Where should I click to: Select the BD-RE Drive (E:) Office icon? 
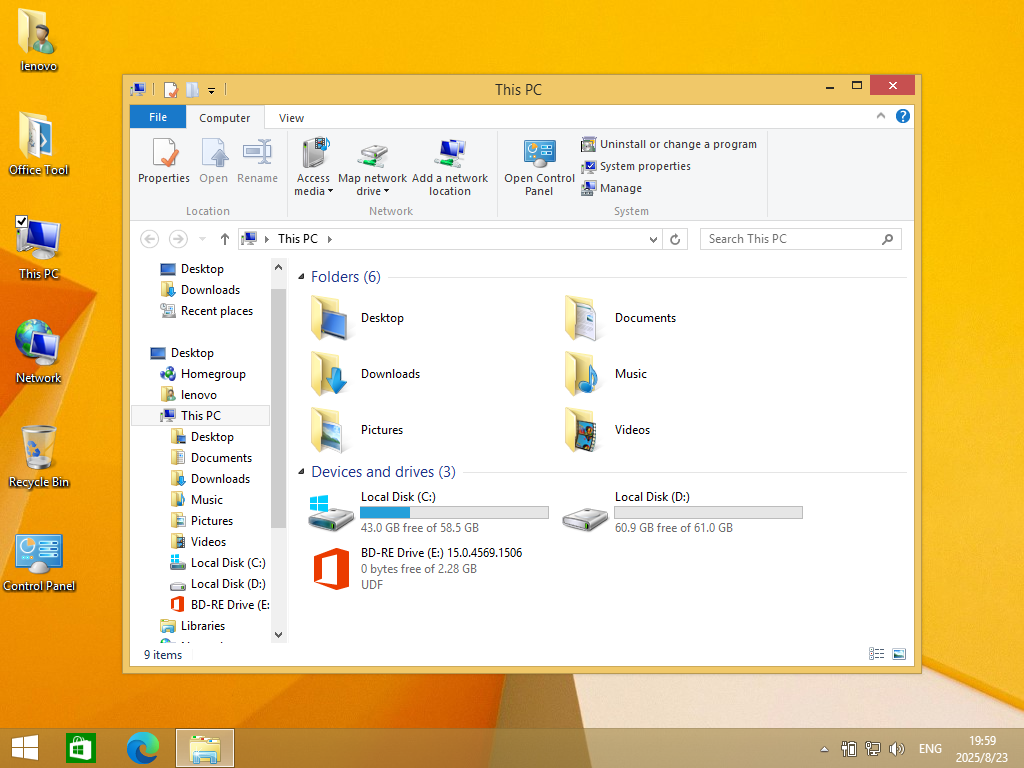331,567
